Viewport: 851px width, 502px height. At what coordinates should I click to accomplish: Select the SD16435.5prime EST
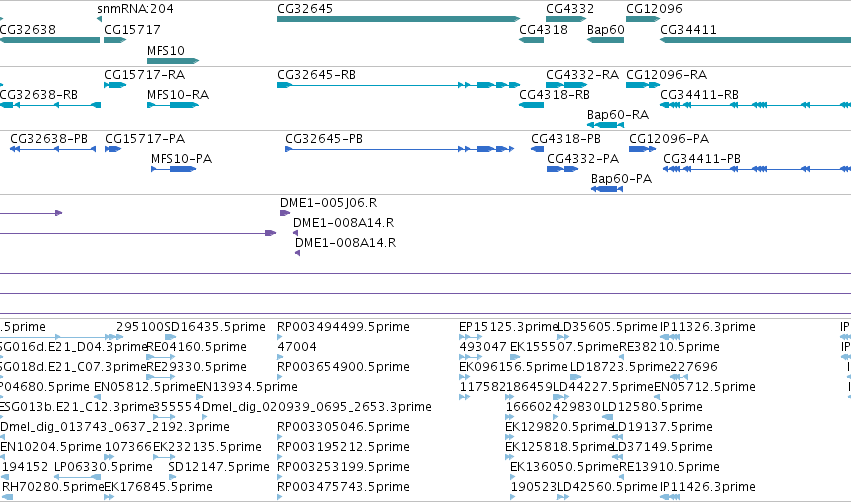pos(170,337)
